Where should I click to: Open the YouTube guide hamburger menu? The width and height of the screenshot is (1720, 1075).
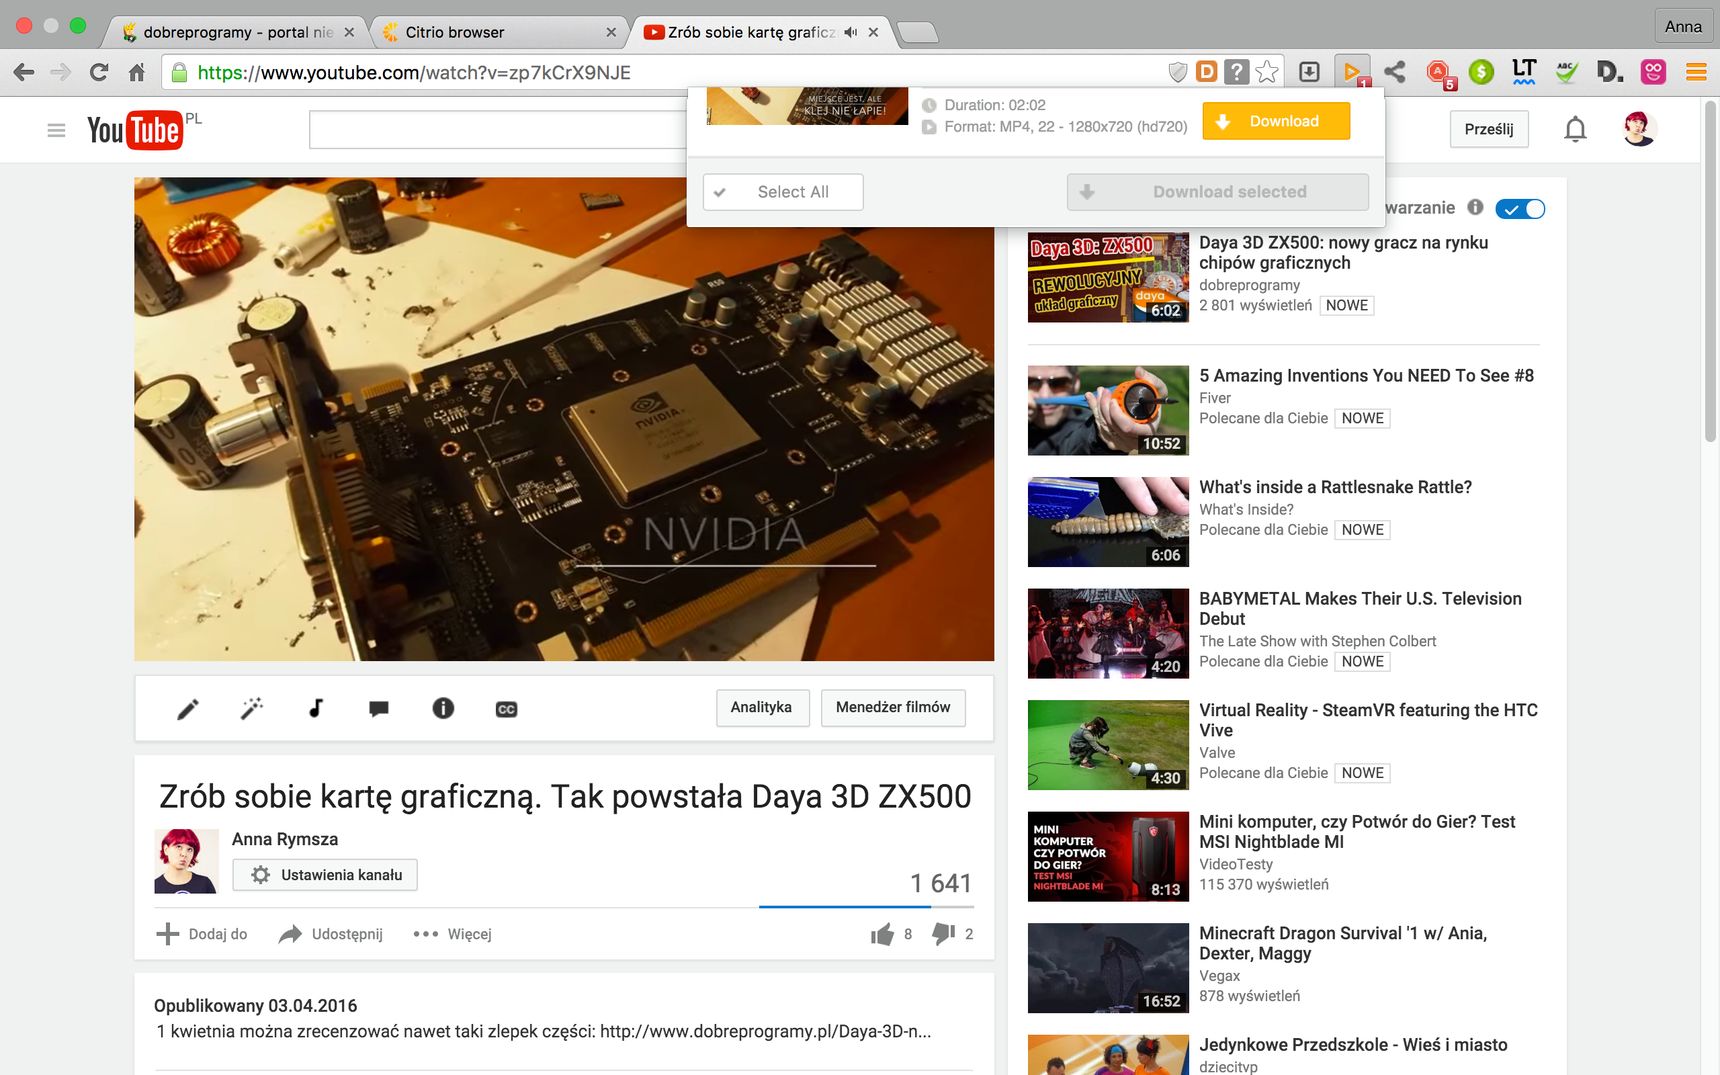[x=56, y=130]
